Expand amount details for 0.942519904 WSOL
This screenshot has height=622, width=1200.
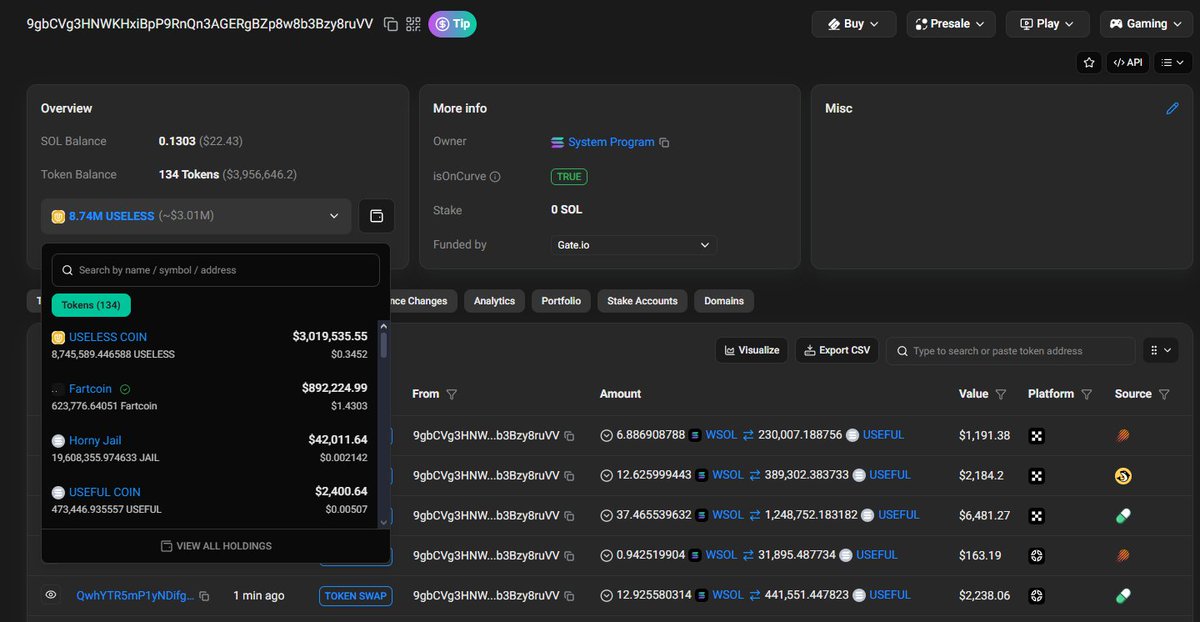[606, 555]
